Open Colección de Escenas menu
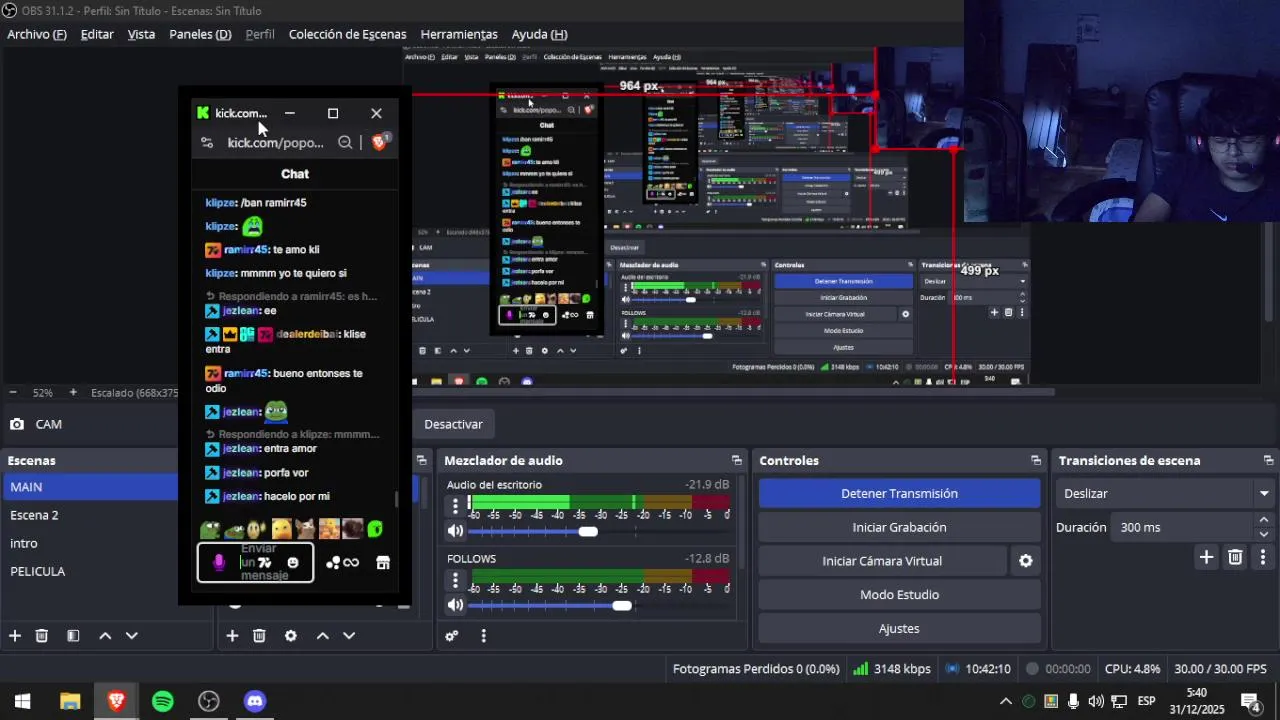 pos(347,34)
